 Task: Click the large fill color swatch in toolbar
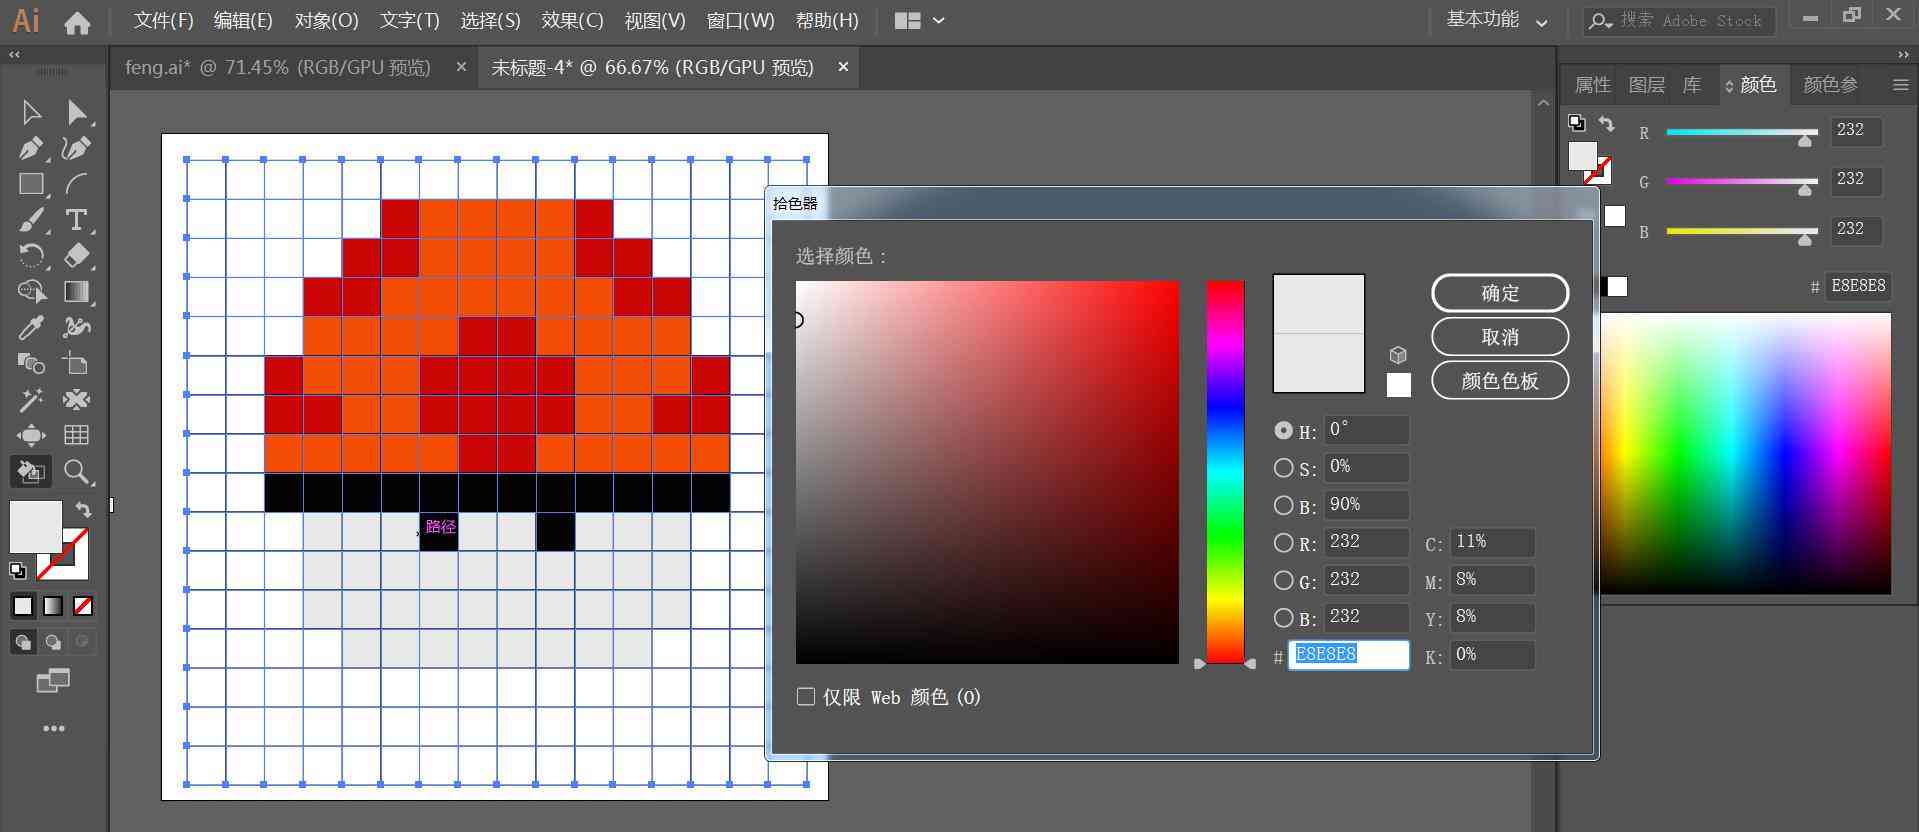click(36, 527)
